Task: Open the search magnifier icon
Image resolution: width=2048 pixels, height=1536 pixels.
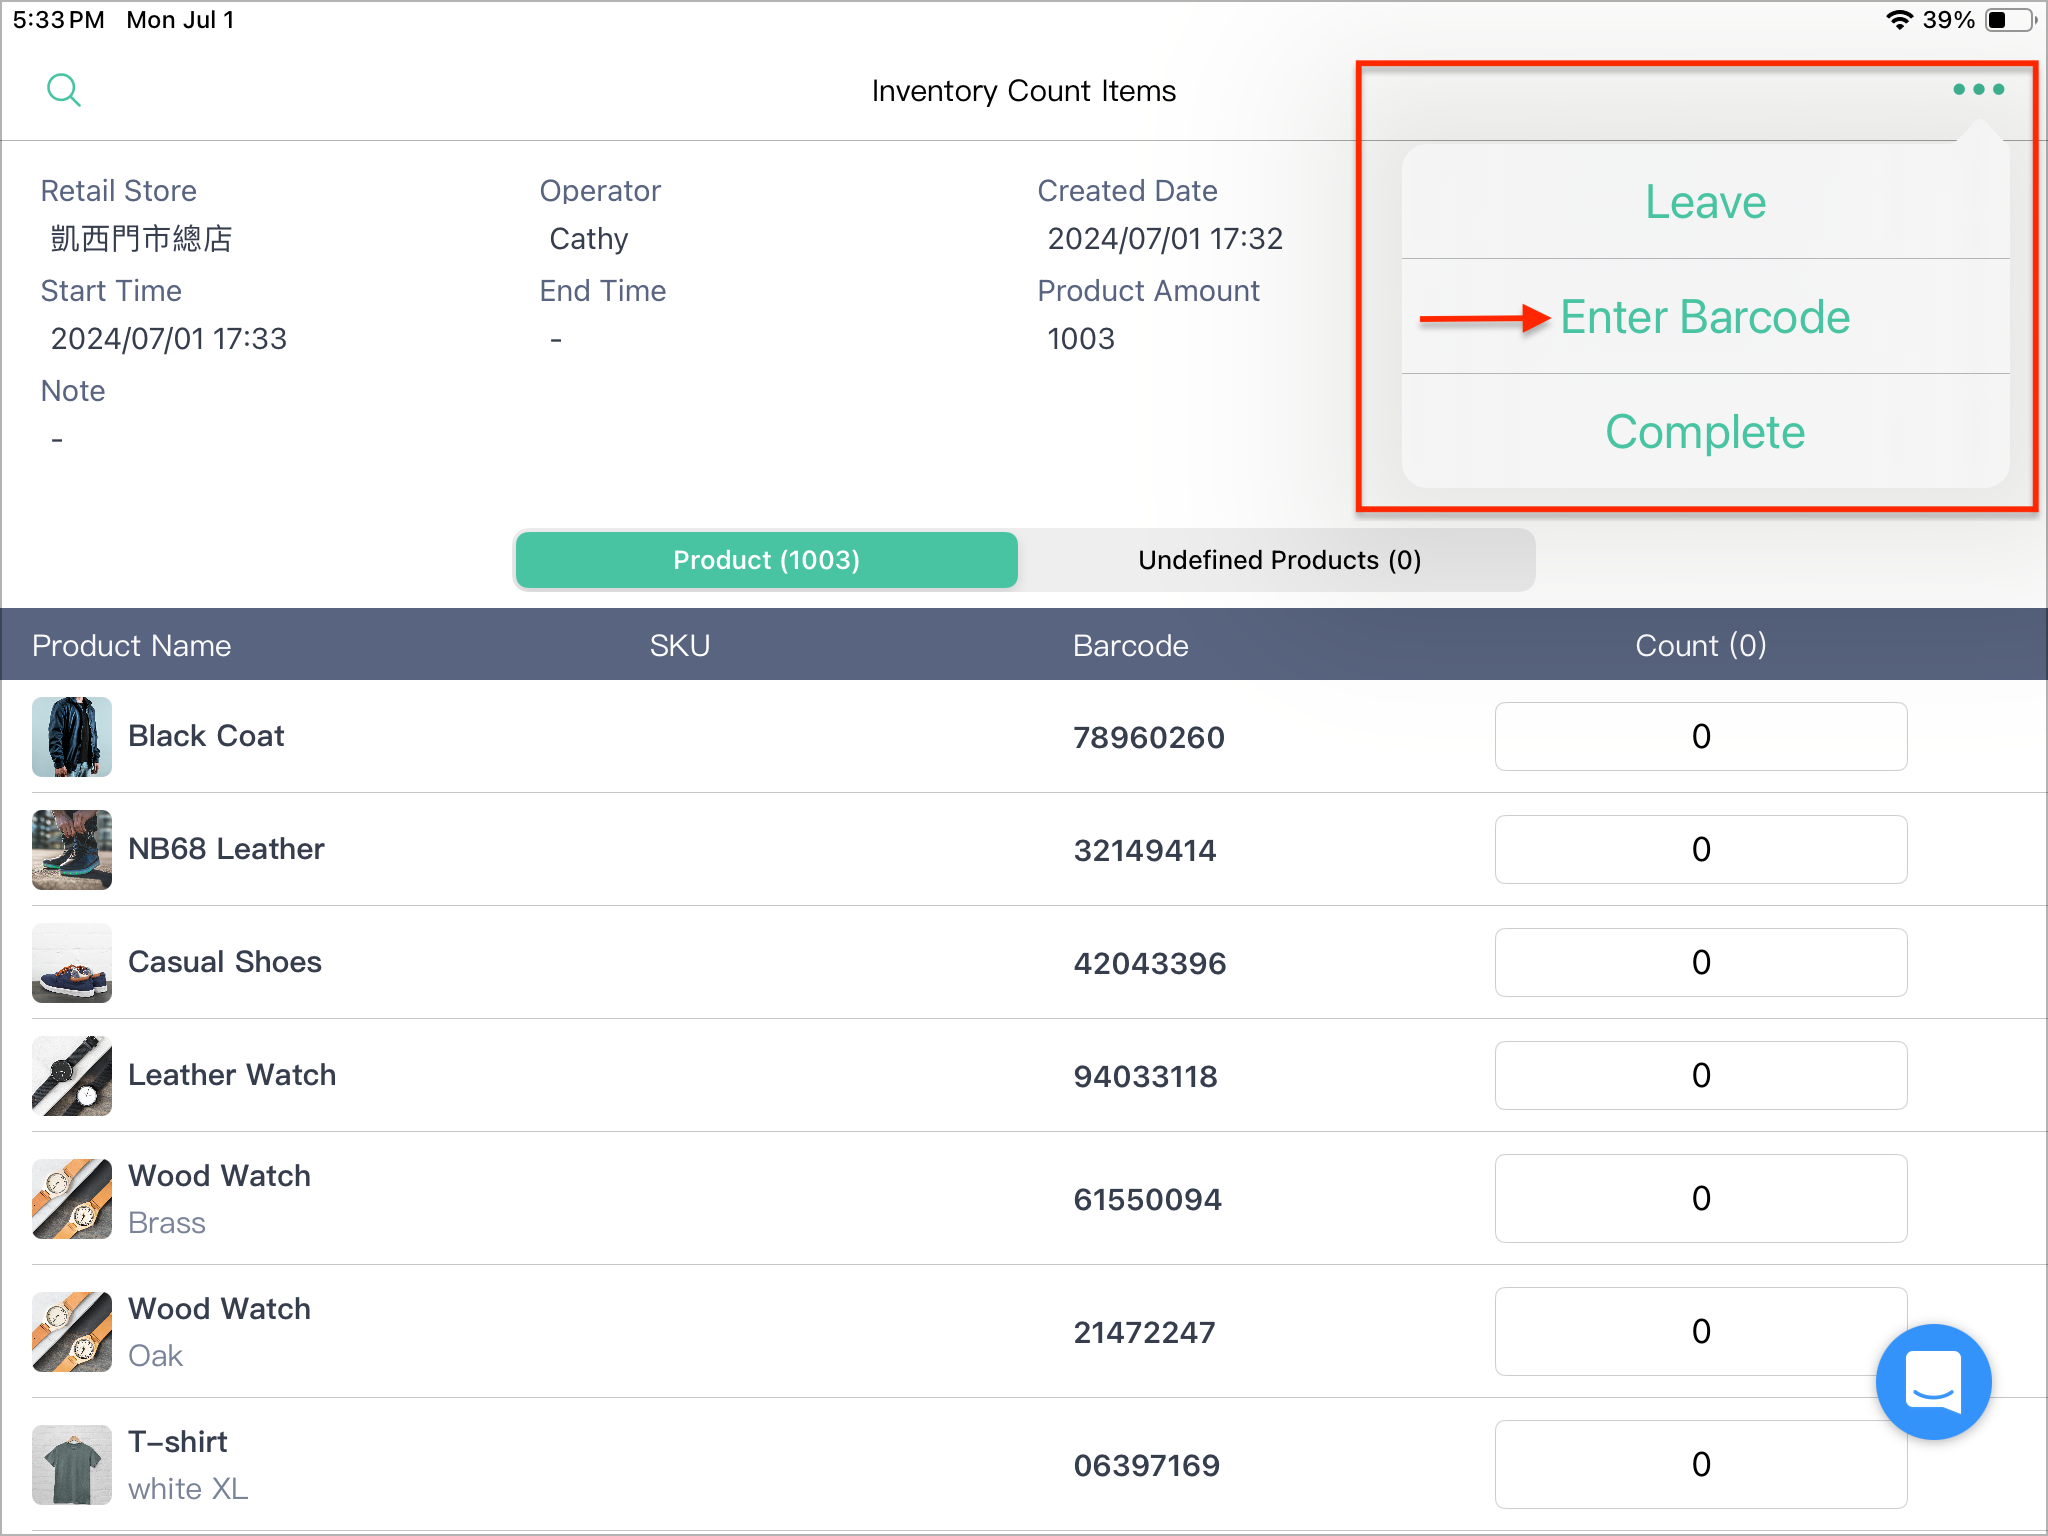Action: pyautogui.click(x=64, y=90)
